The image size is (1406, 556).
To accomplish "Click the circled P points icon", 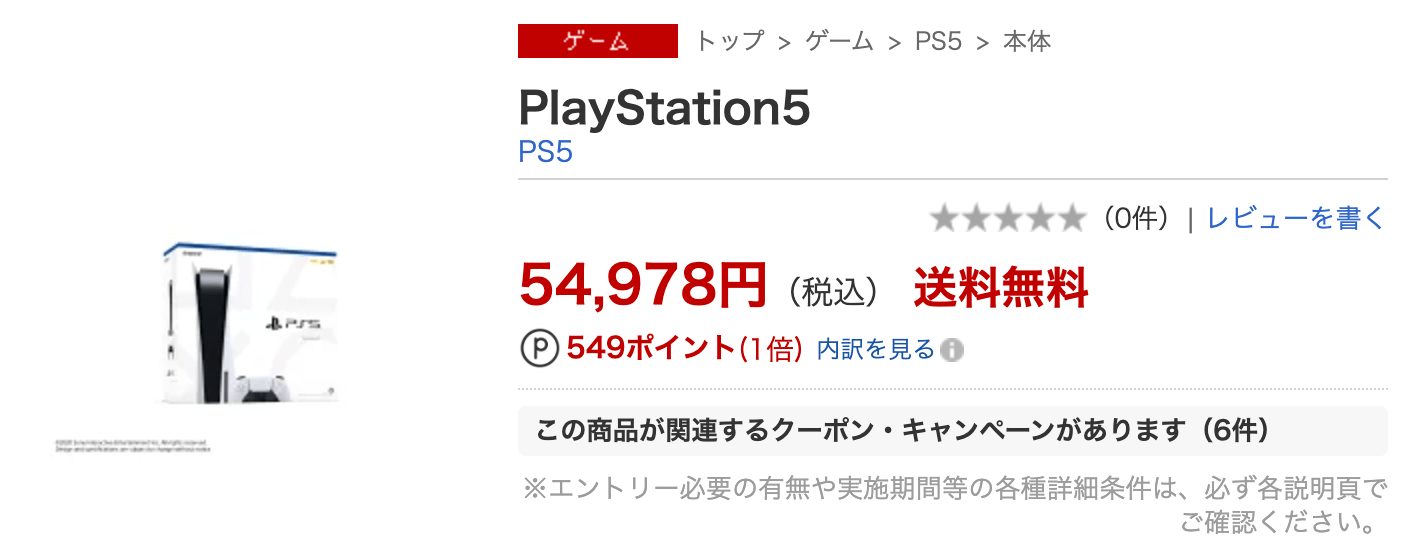I will tap(541, 349).
